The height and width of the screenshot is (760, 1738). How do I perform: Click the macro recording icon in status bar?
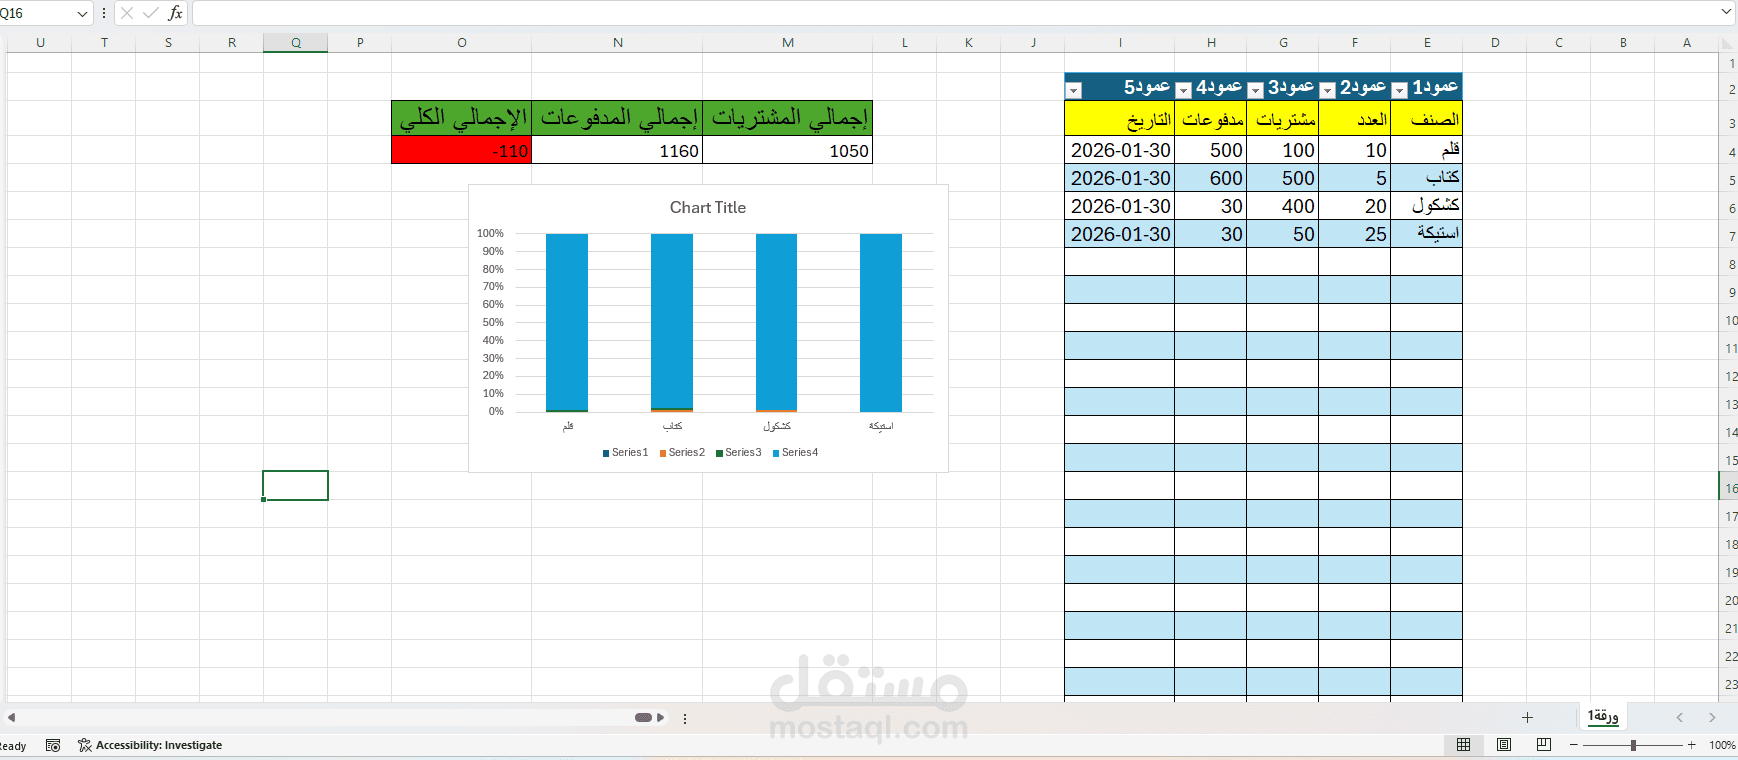tap(53, 745)
